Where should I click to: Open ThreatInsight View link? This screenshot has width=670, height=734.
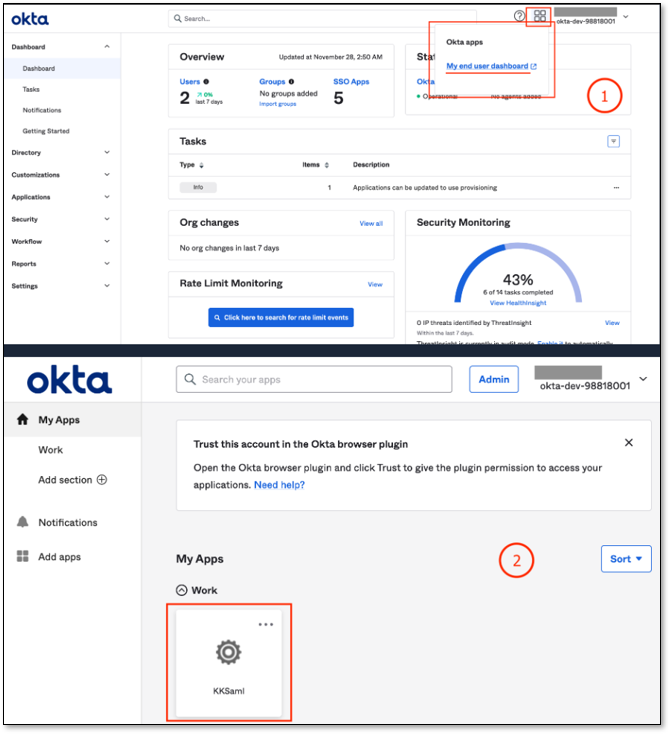point(612,323)
